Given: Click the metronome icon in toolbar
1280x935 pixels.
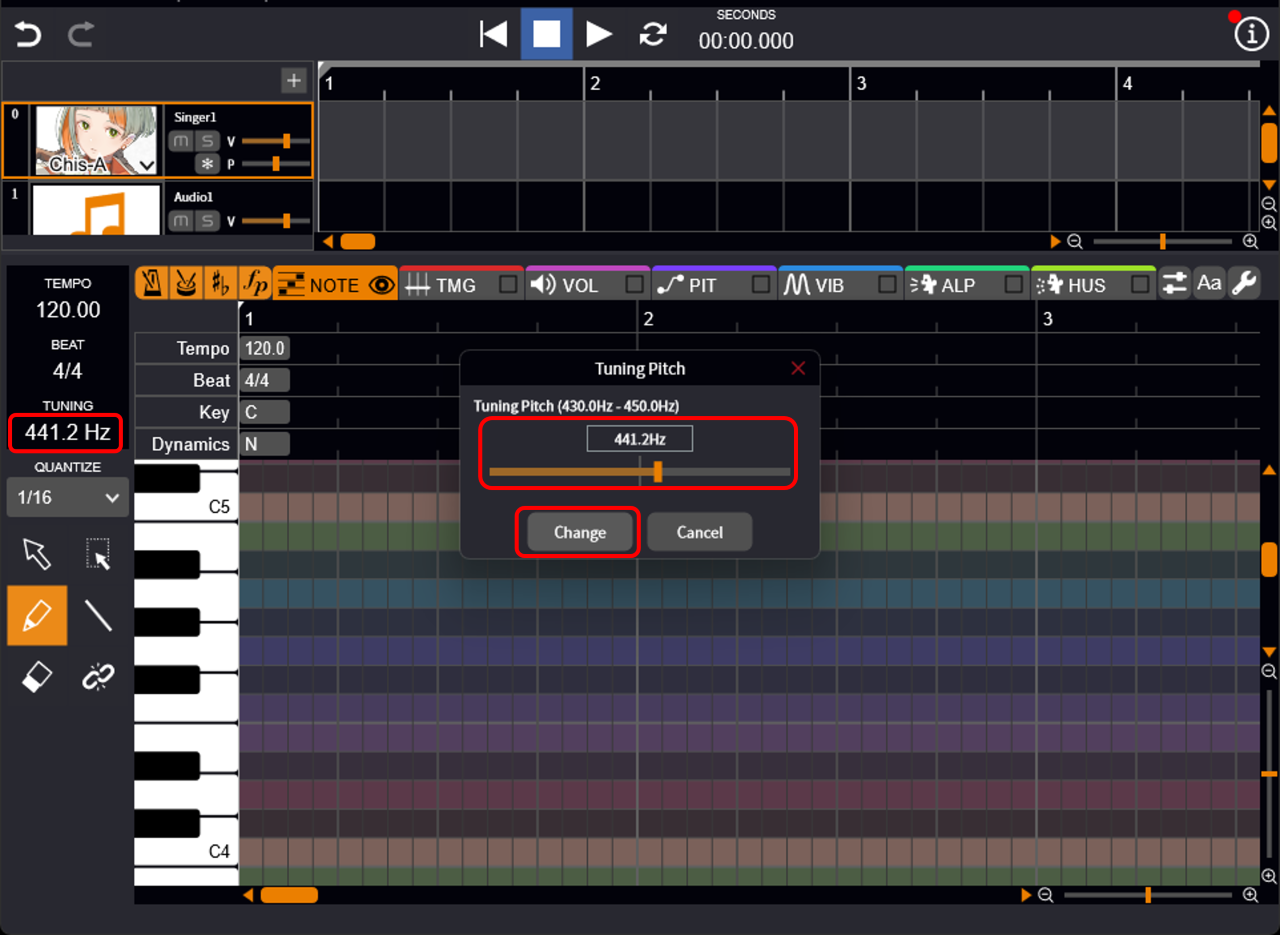Looking at the screenshot, I should pos(152,285).
